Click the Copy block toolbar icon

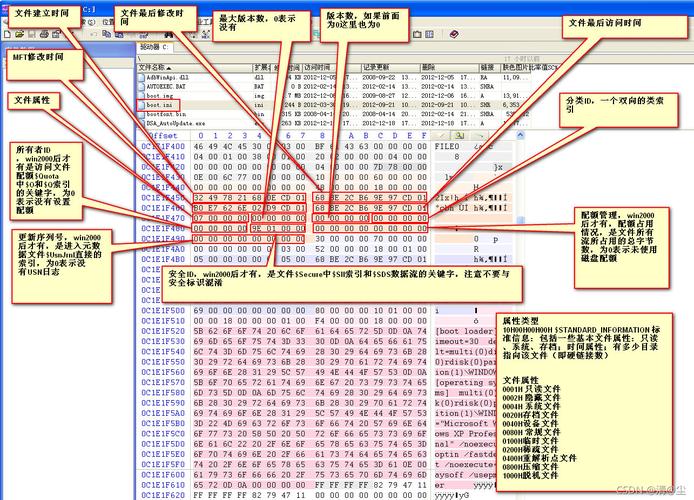[106, 34]
